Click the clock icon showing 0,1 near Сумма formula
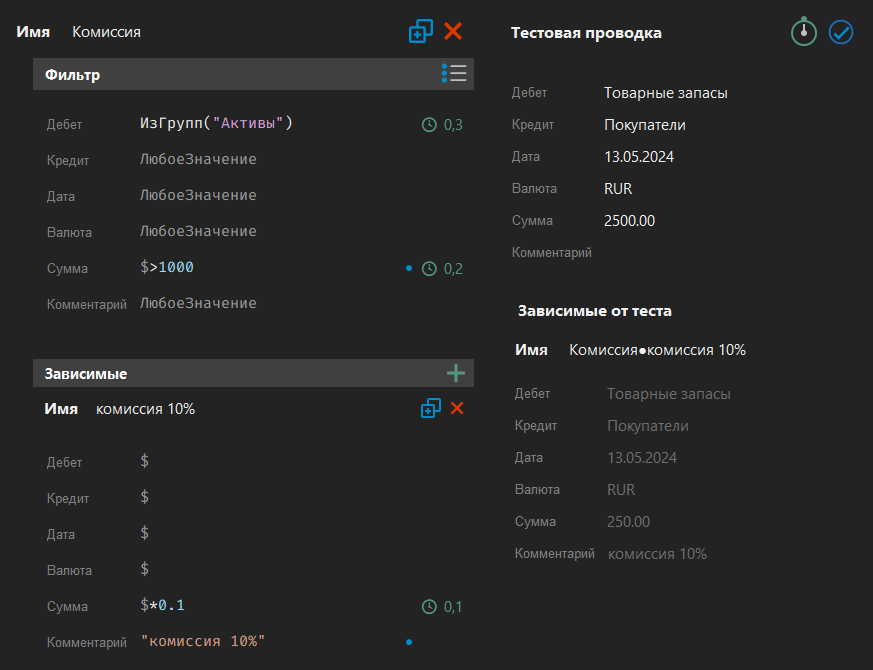 coord(429,606)
